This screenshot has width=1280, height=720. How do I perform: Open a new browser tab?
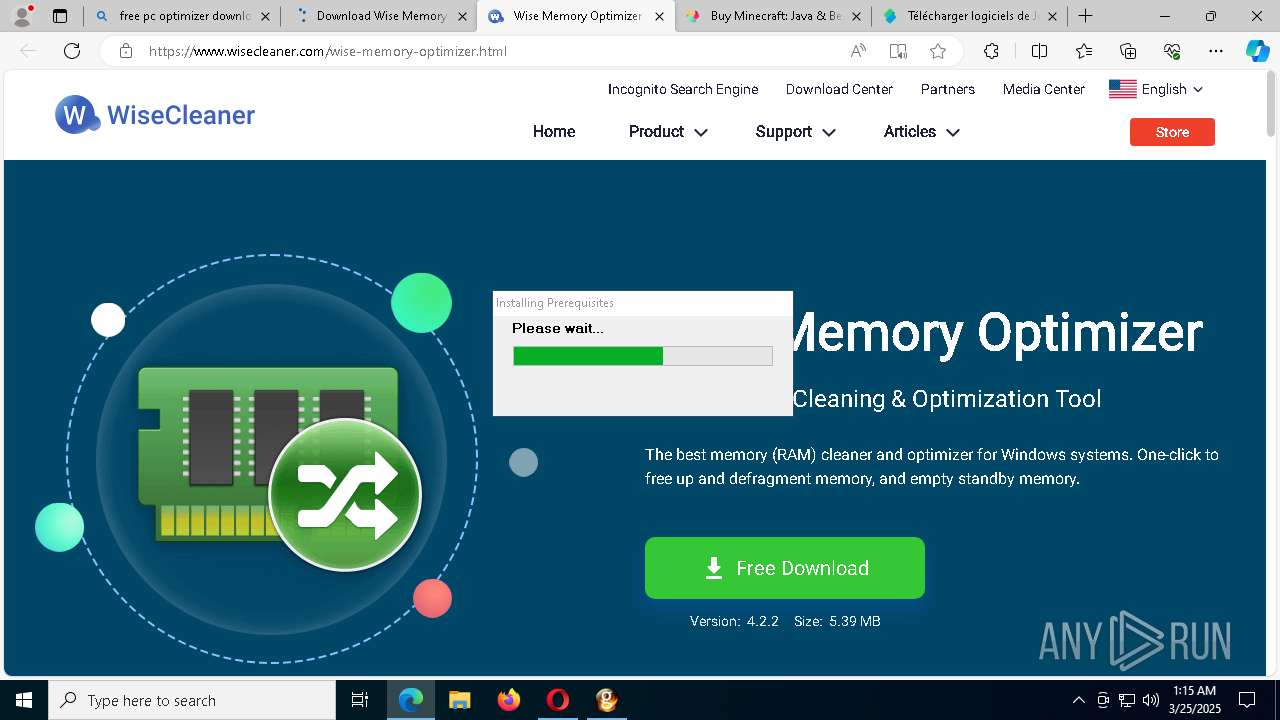(1085, 16)
